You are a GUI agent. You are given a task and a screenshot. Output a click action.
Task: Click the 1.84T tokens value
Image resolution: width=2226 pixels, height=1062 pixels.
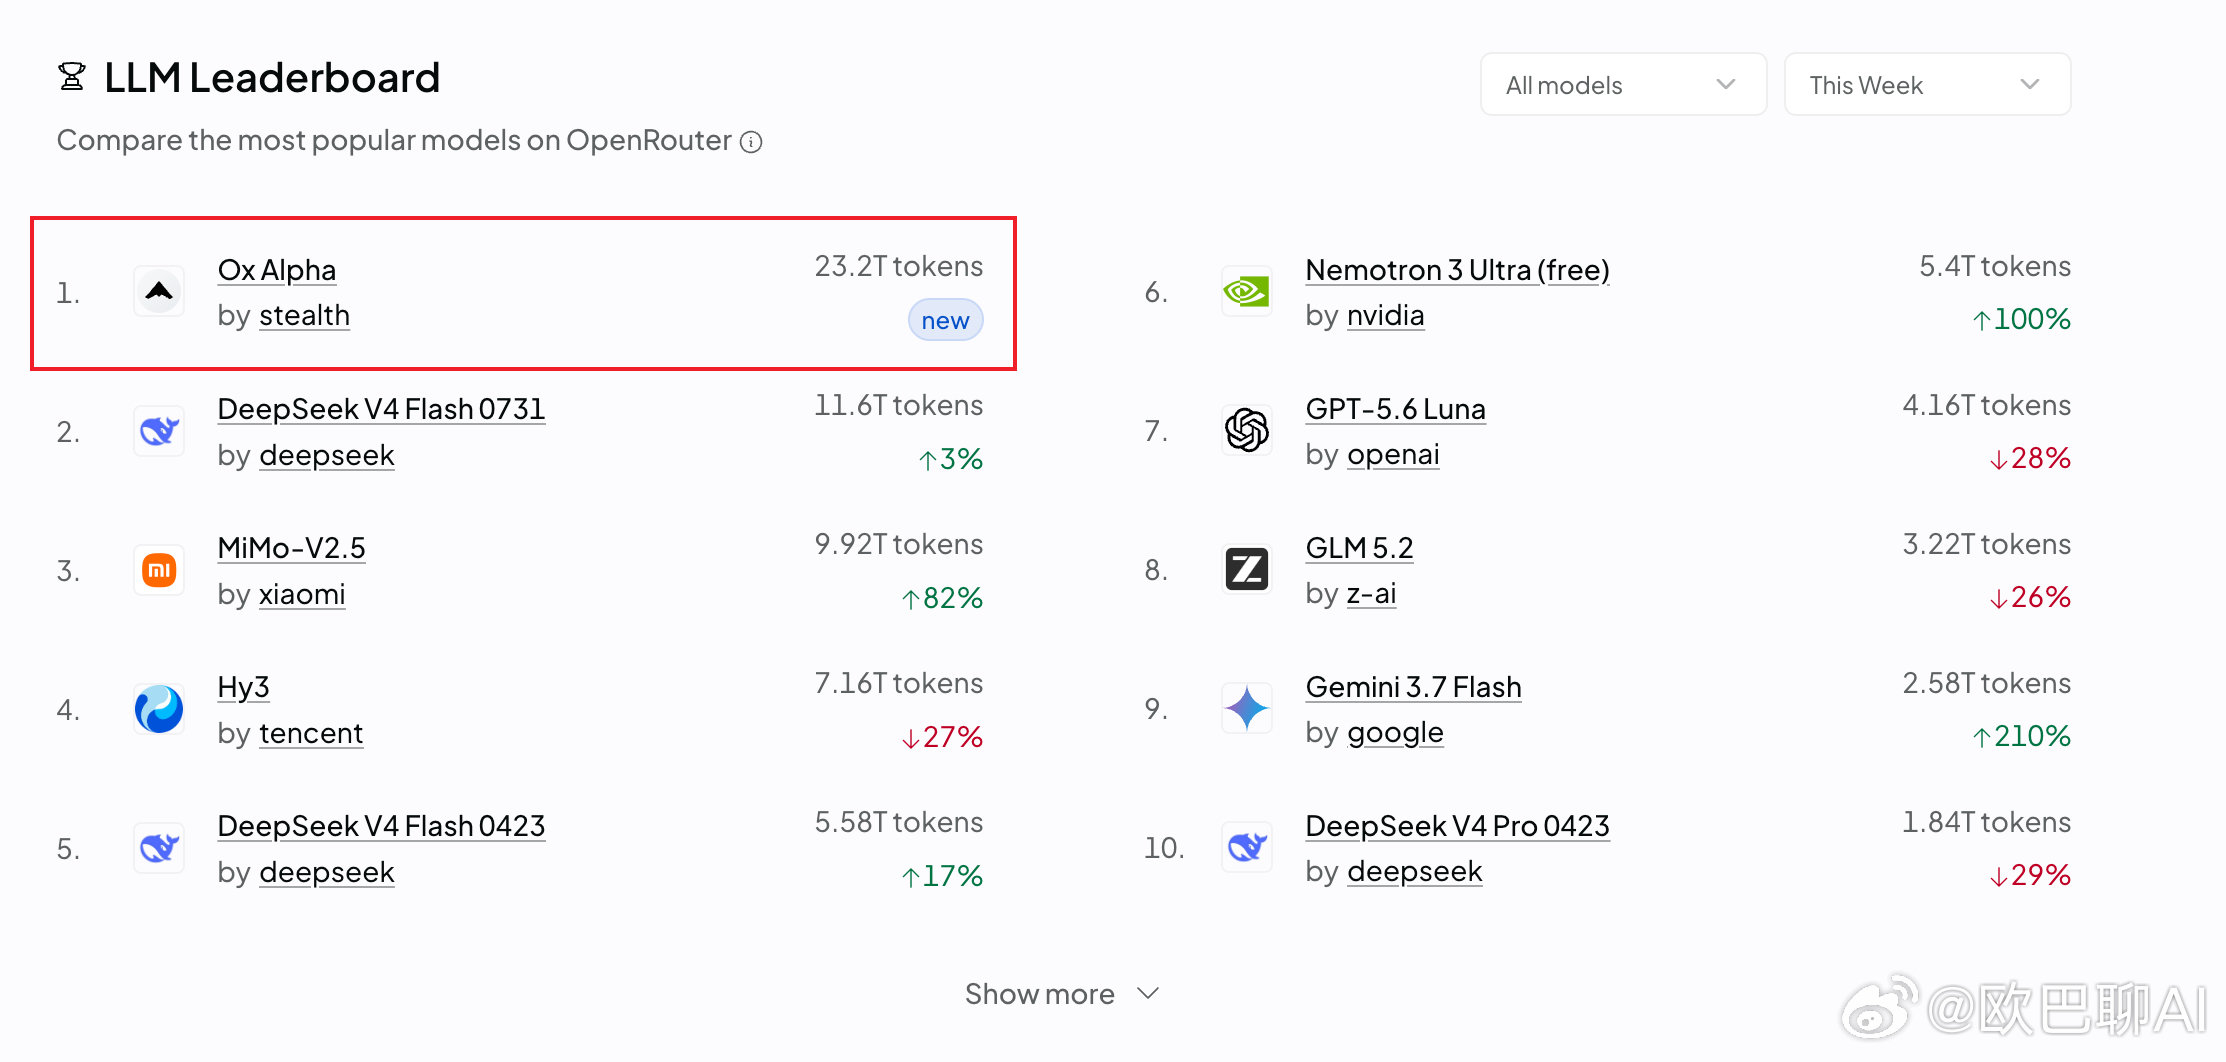click(1987, 823)
